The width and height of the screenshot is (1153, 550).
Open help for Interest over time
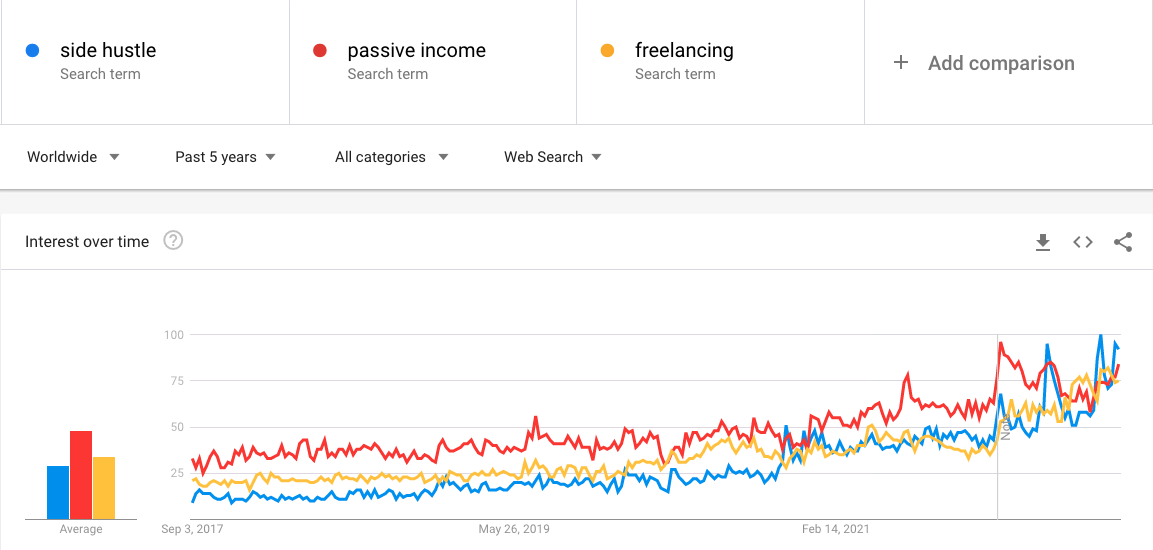point(173,241)
